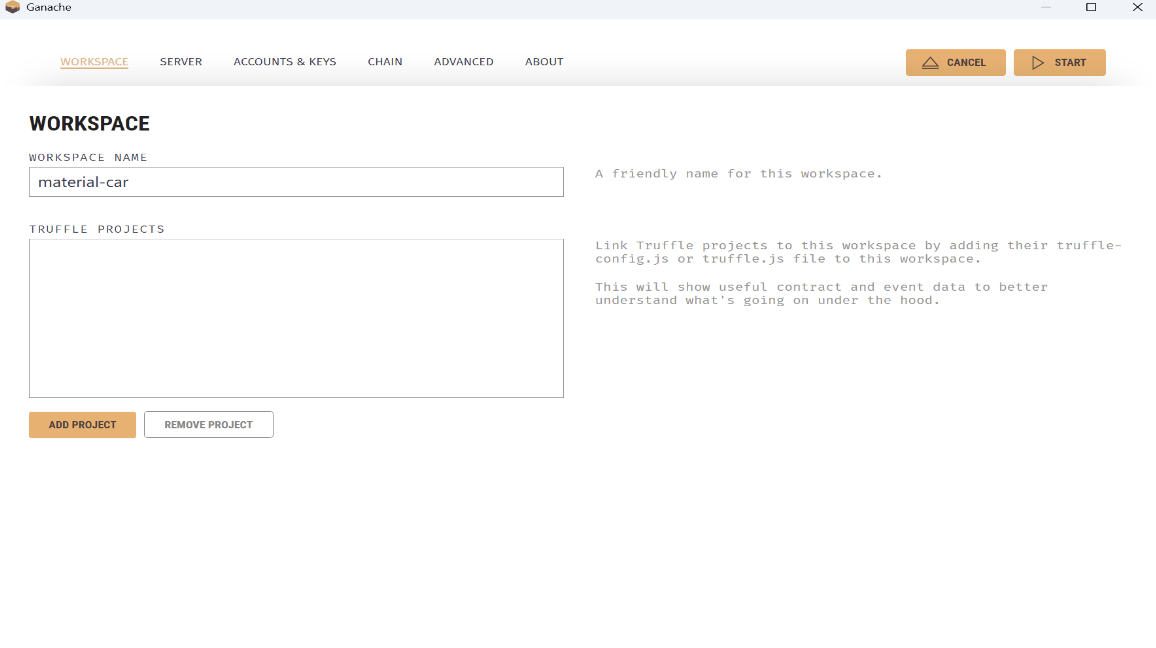Click 'A friendly name for this workspace.' text
The image size is (1156, 648).
pos(739,174)
